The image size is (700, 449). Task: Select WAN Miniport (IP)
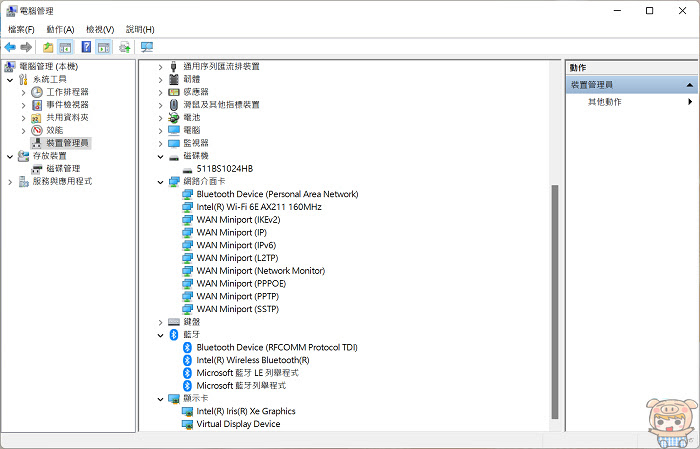(x=232, y=233)
